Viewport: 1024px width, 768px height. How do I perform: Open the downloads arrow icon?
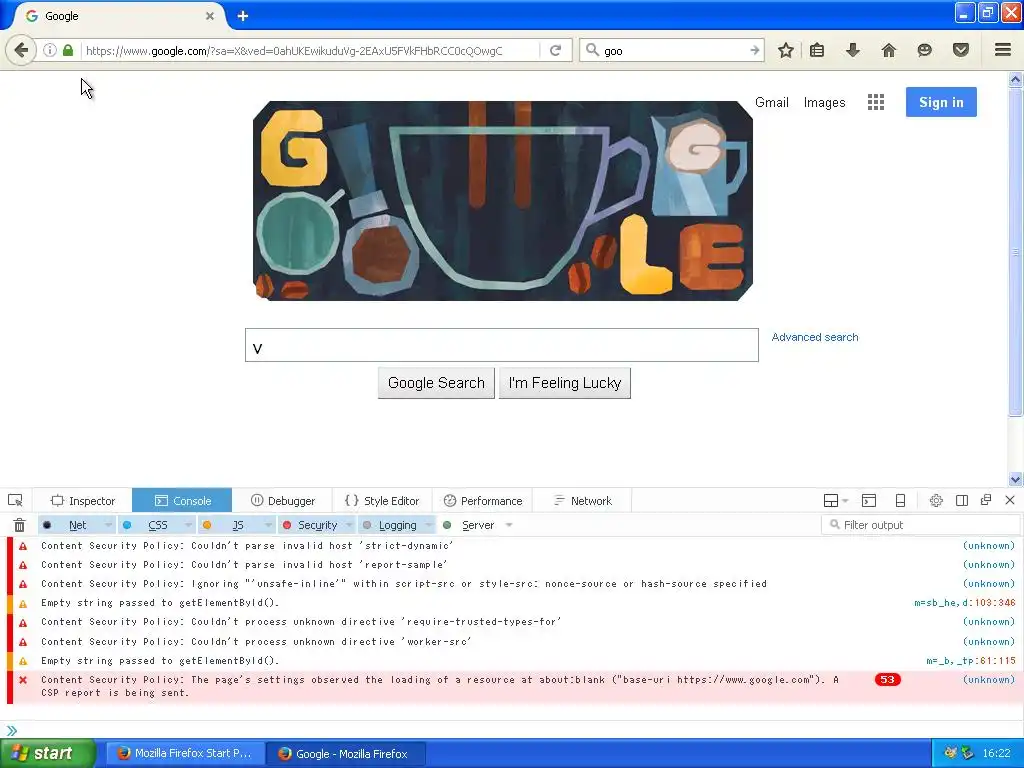tap(852, 50)
